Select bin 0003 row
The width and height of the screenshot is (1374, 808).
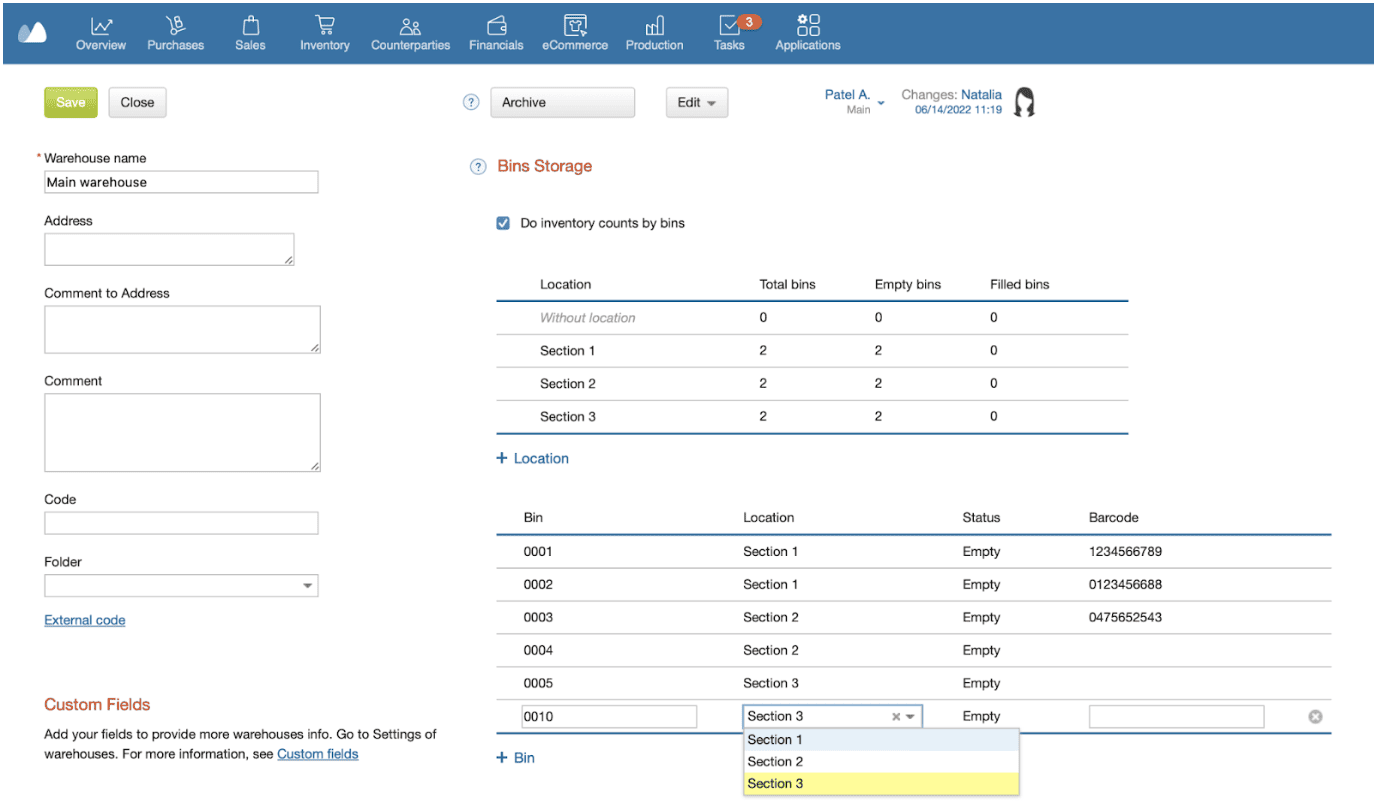[914, 618]
